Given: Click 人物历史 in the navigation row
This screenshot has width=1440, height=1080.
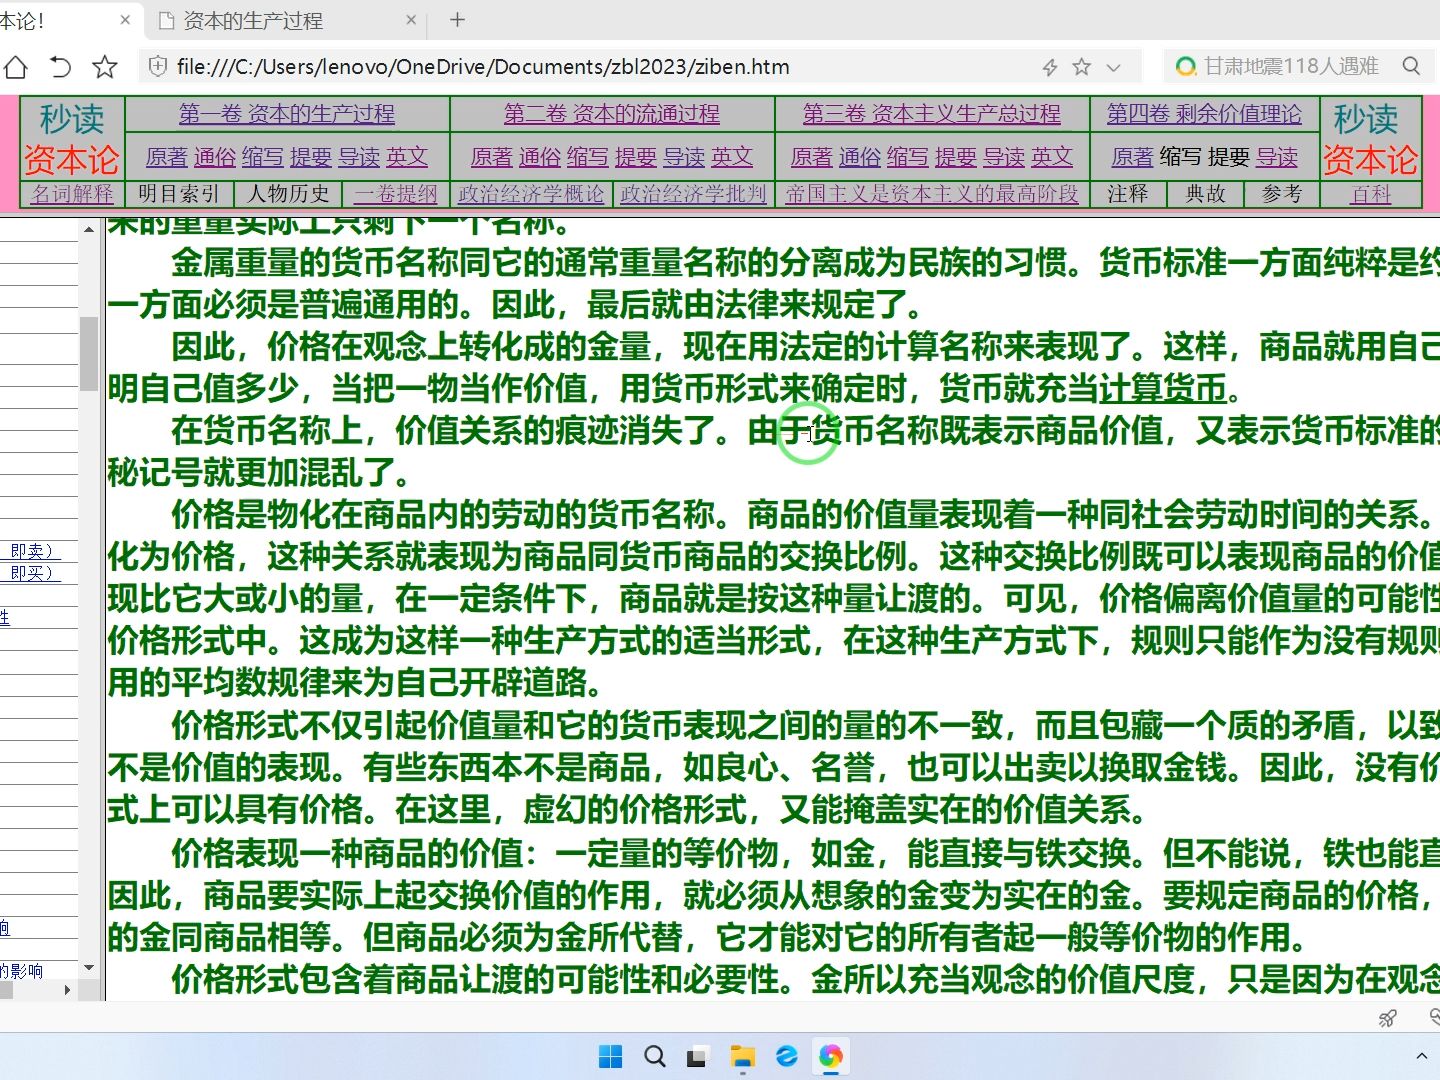Looking at the screenshot, I should (288, 194).
